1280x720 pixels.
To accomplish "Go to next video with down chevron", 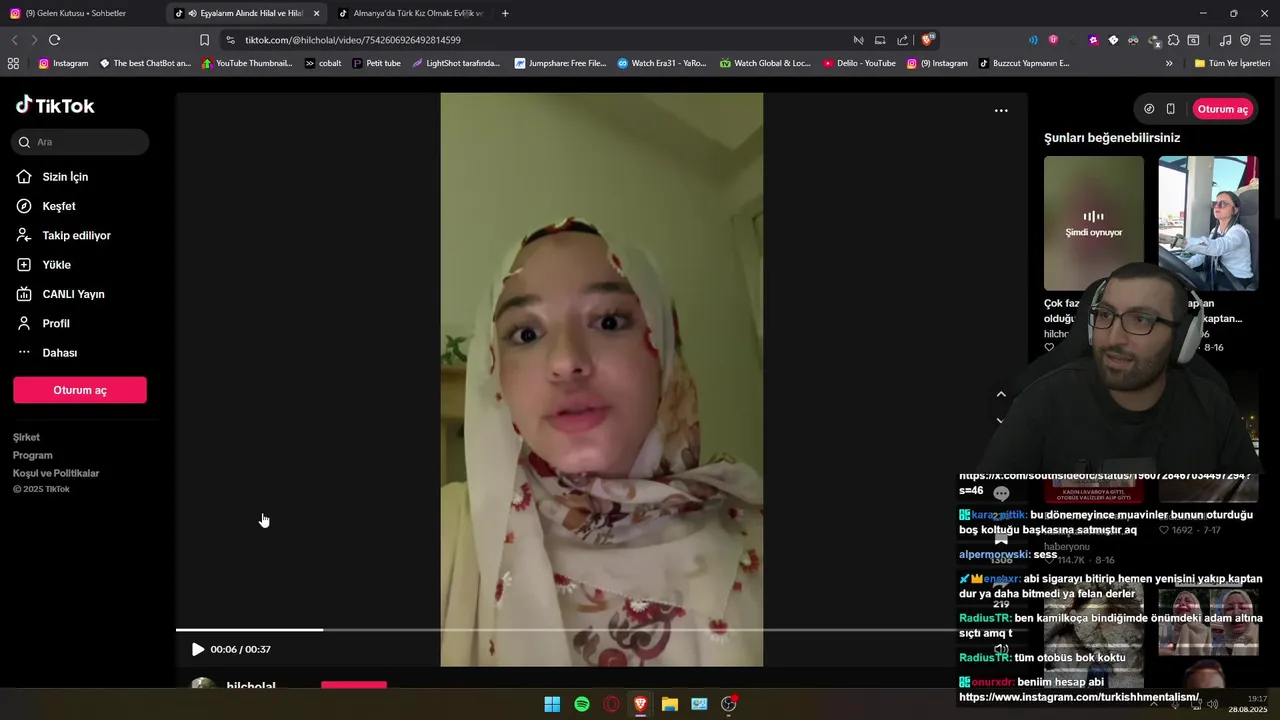I will tap(1001, 421).
